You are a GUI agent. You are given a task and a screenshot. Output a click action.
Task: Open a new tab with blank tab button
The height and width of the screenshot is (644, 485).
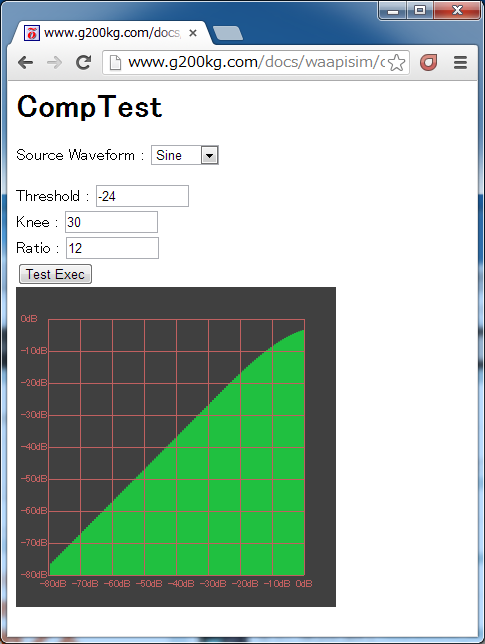(228, 33)
